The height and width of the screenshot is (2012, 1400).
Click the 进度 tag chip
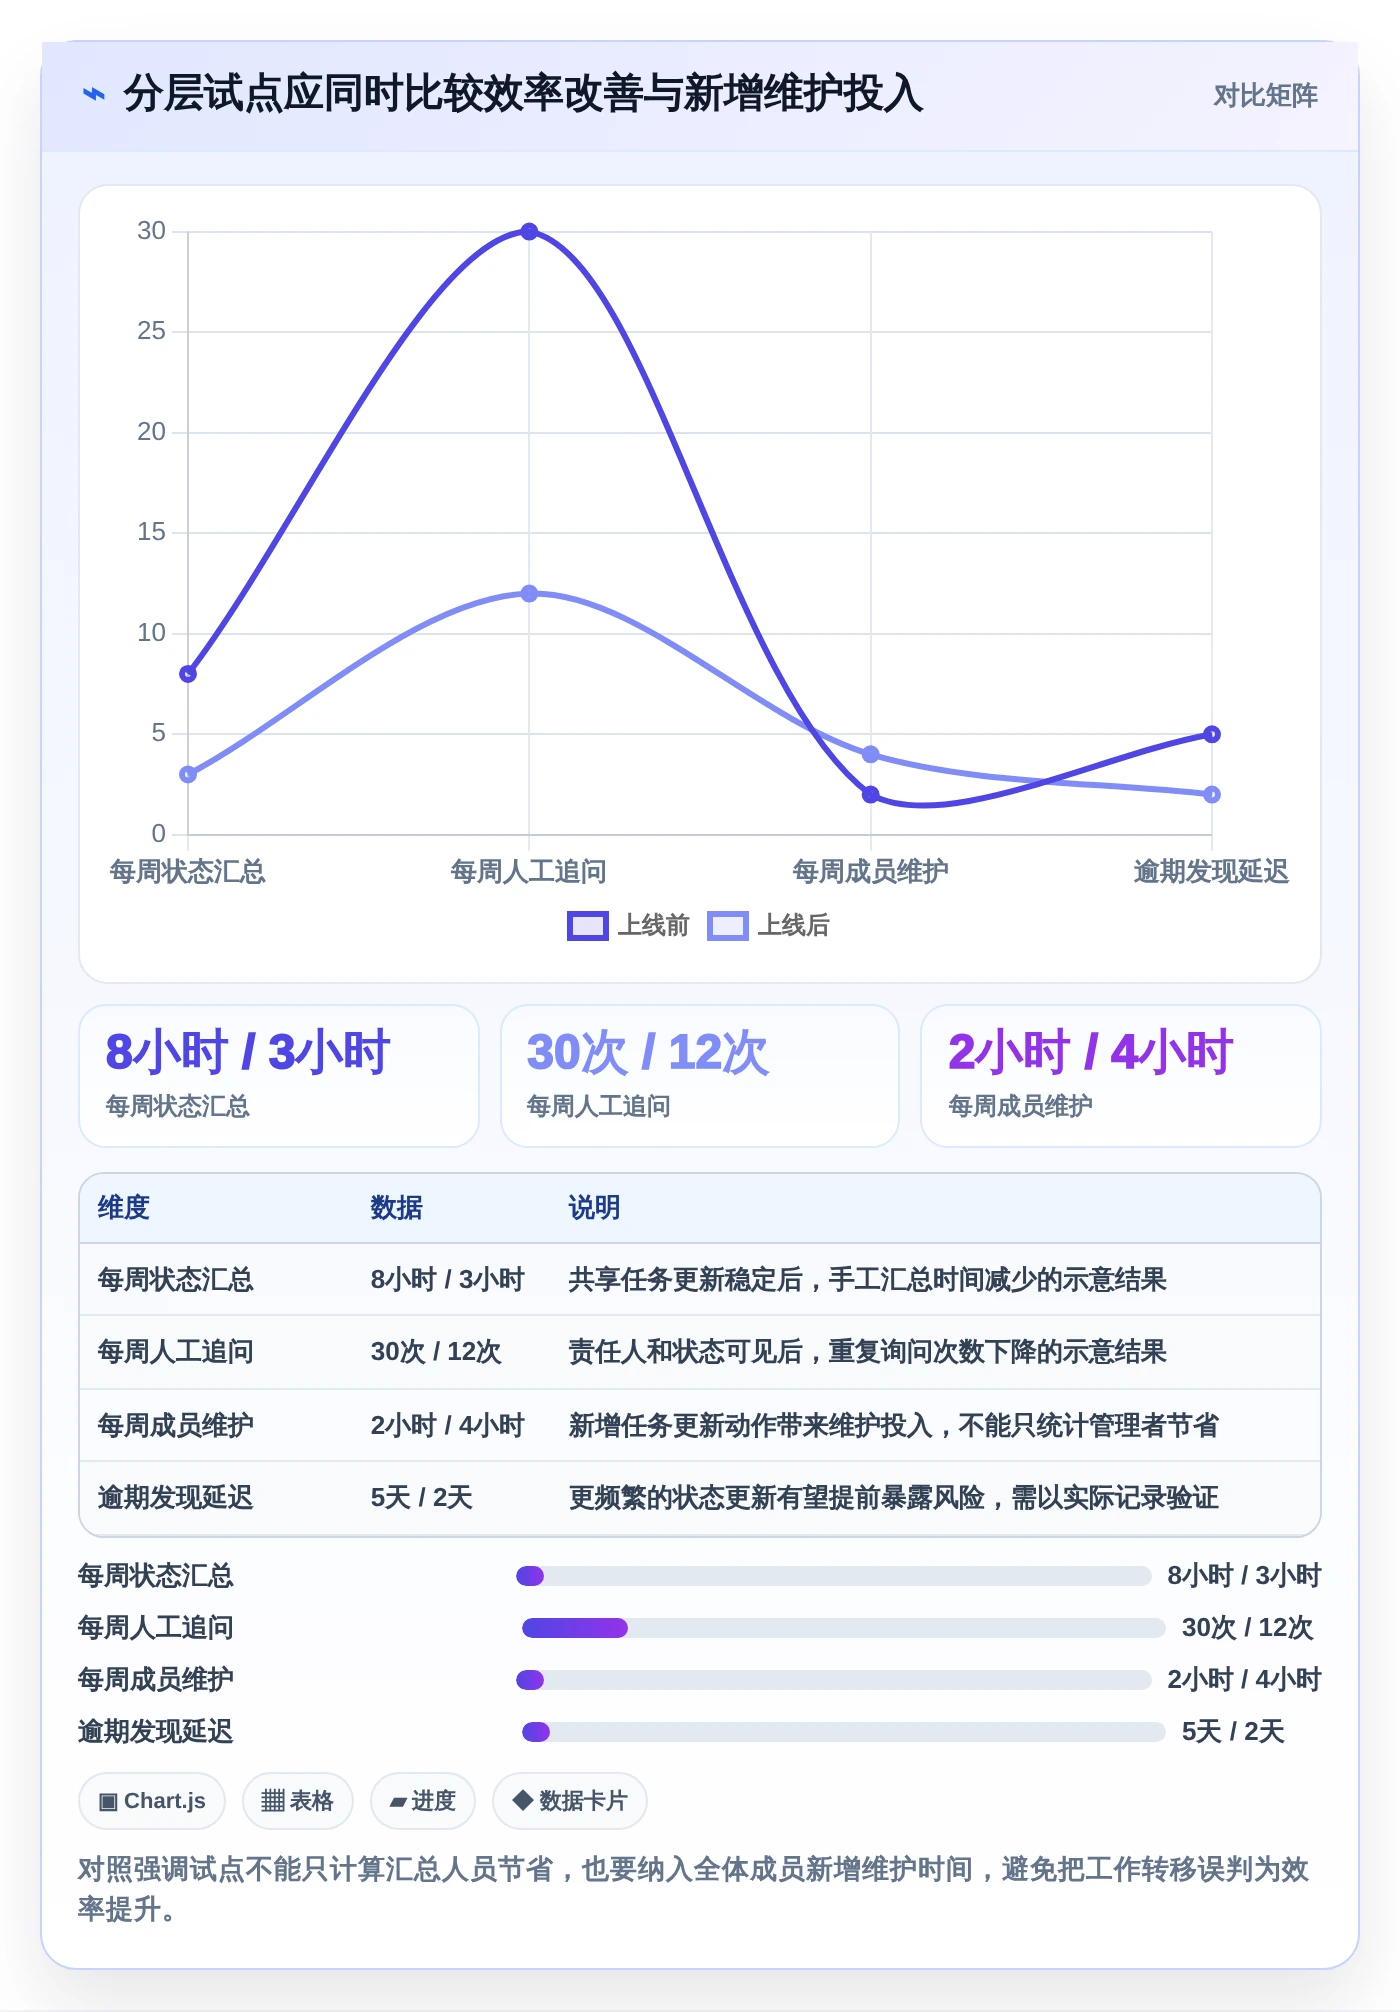pyautogui.click(x=422, y=1801)
